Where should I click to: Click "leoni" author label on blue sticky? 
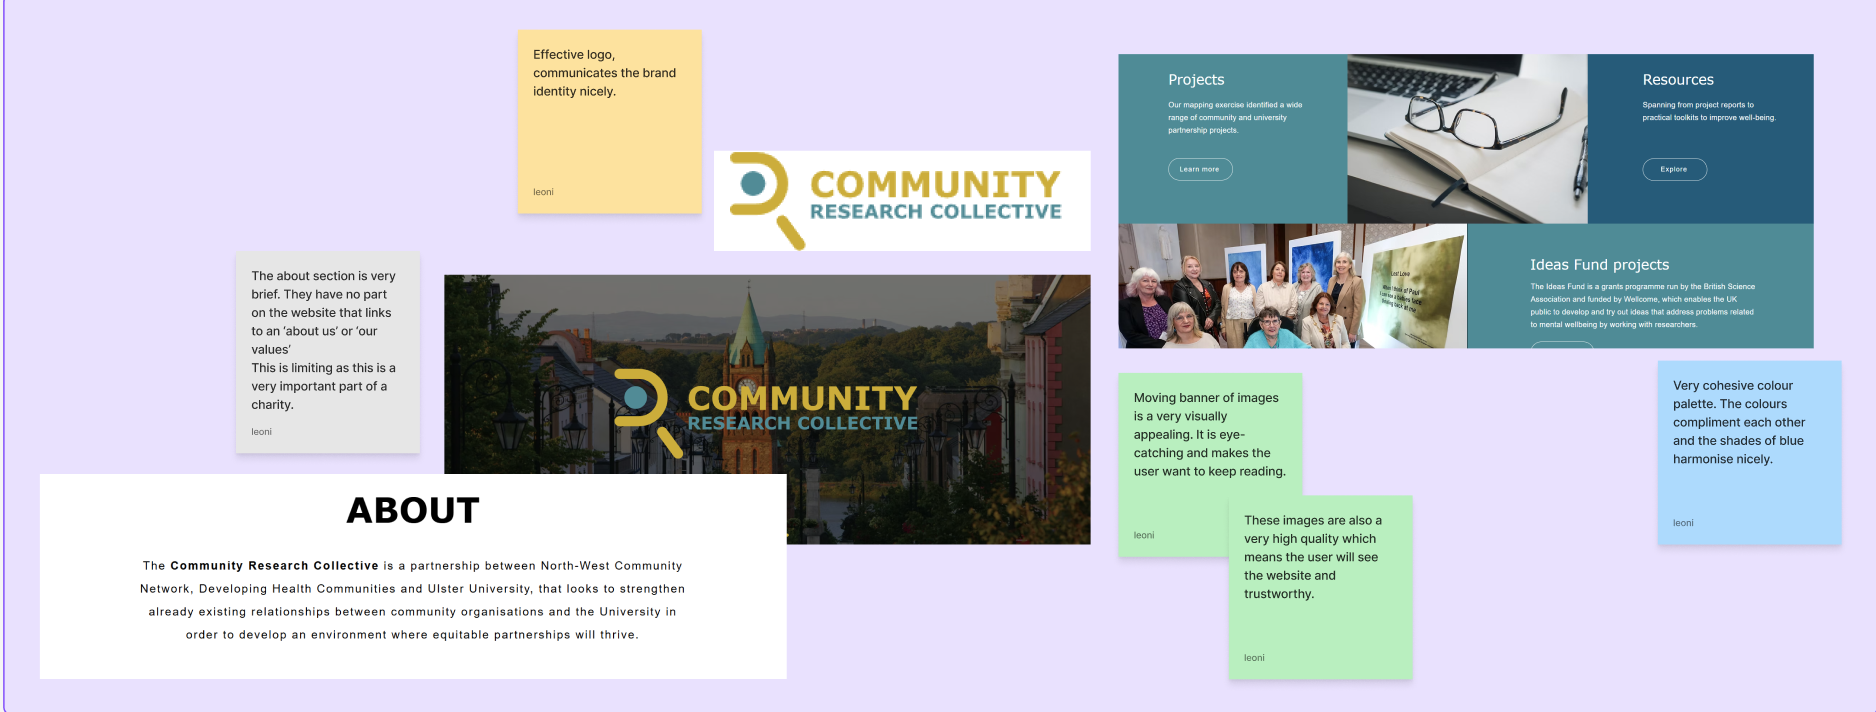[1683, 523]
